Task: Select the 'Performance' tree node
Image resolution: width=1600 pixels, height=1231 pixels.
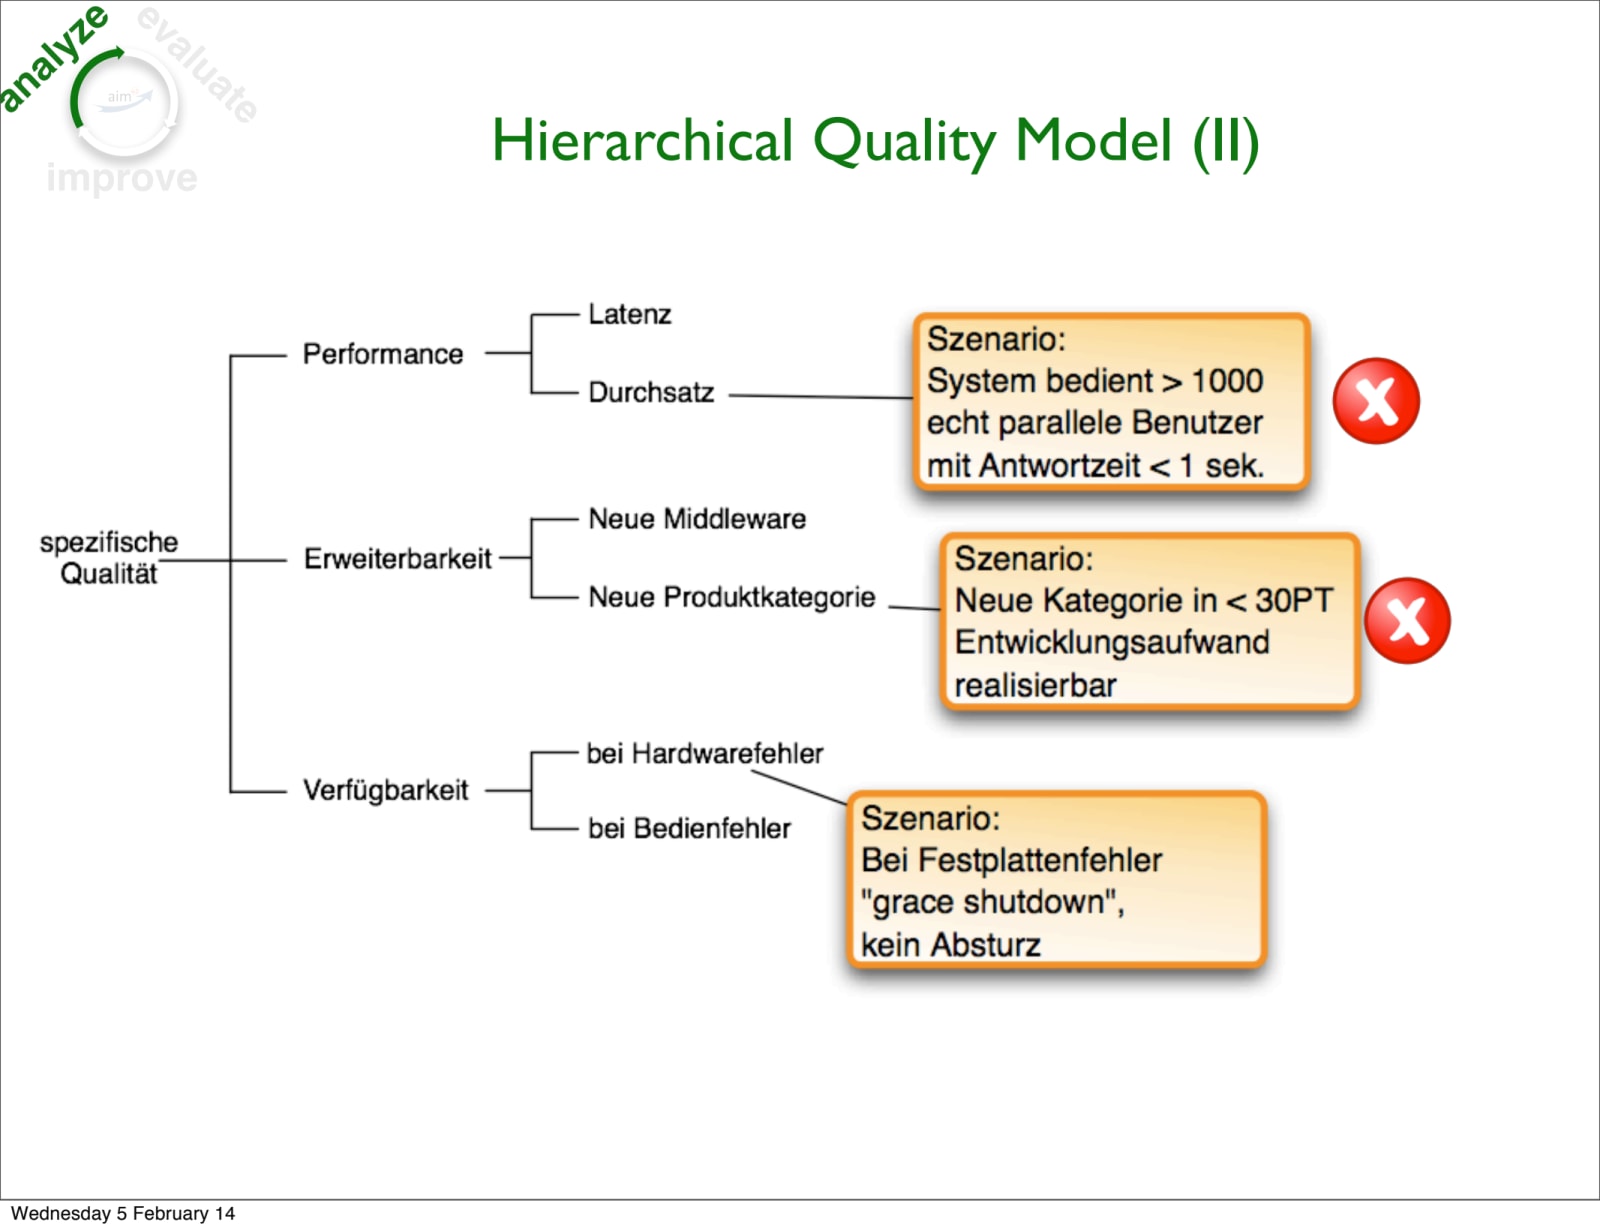Action: pos(383,354)
